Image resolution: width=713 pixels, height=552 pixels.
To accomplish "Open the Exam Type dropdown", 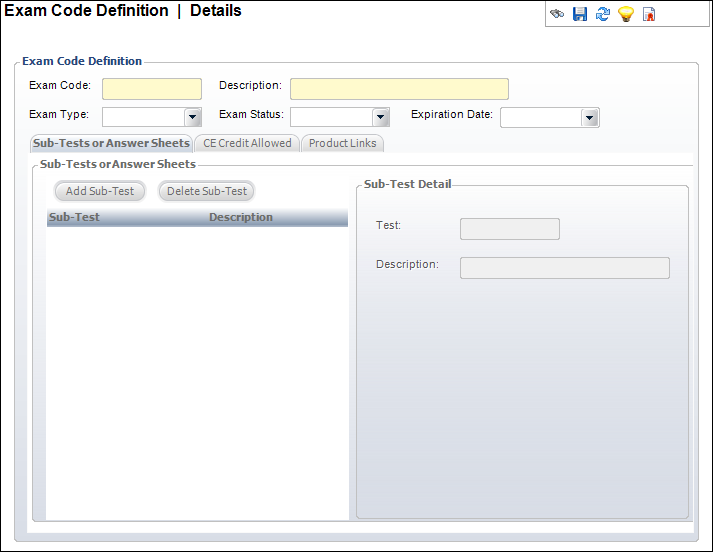I will 193,118.
